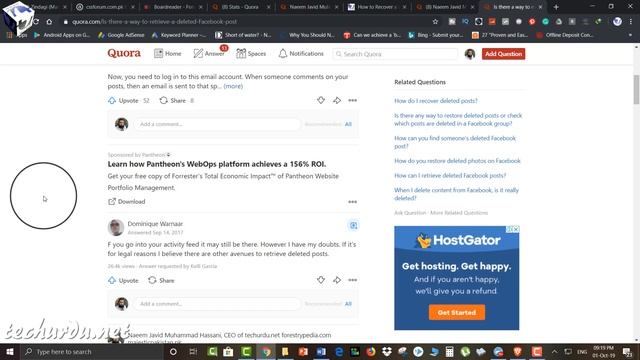The image size is (640, 360).
Task: Switch to How to Recover tab
Action: 376,7
